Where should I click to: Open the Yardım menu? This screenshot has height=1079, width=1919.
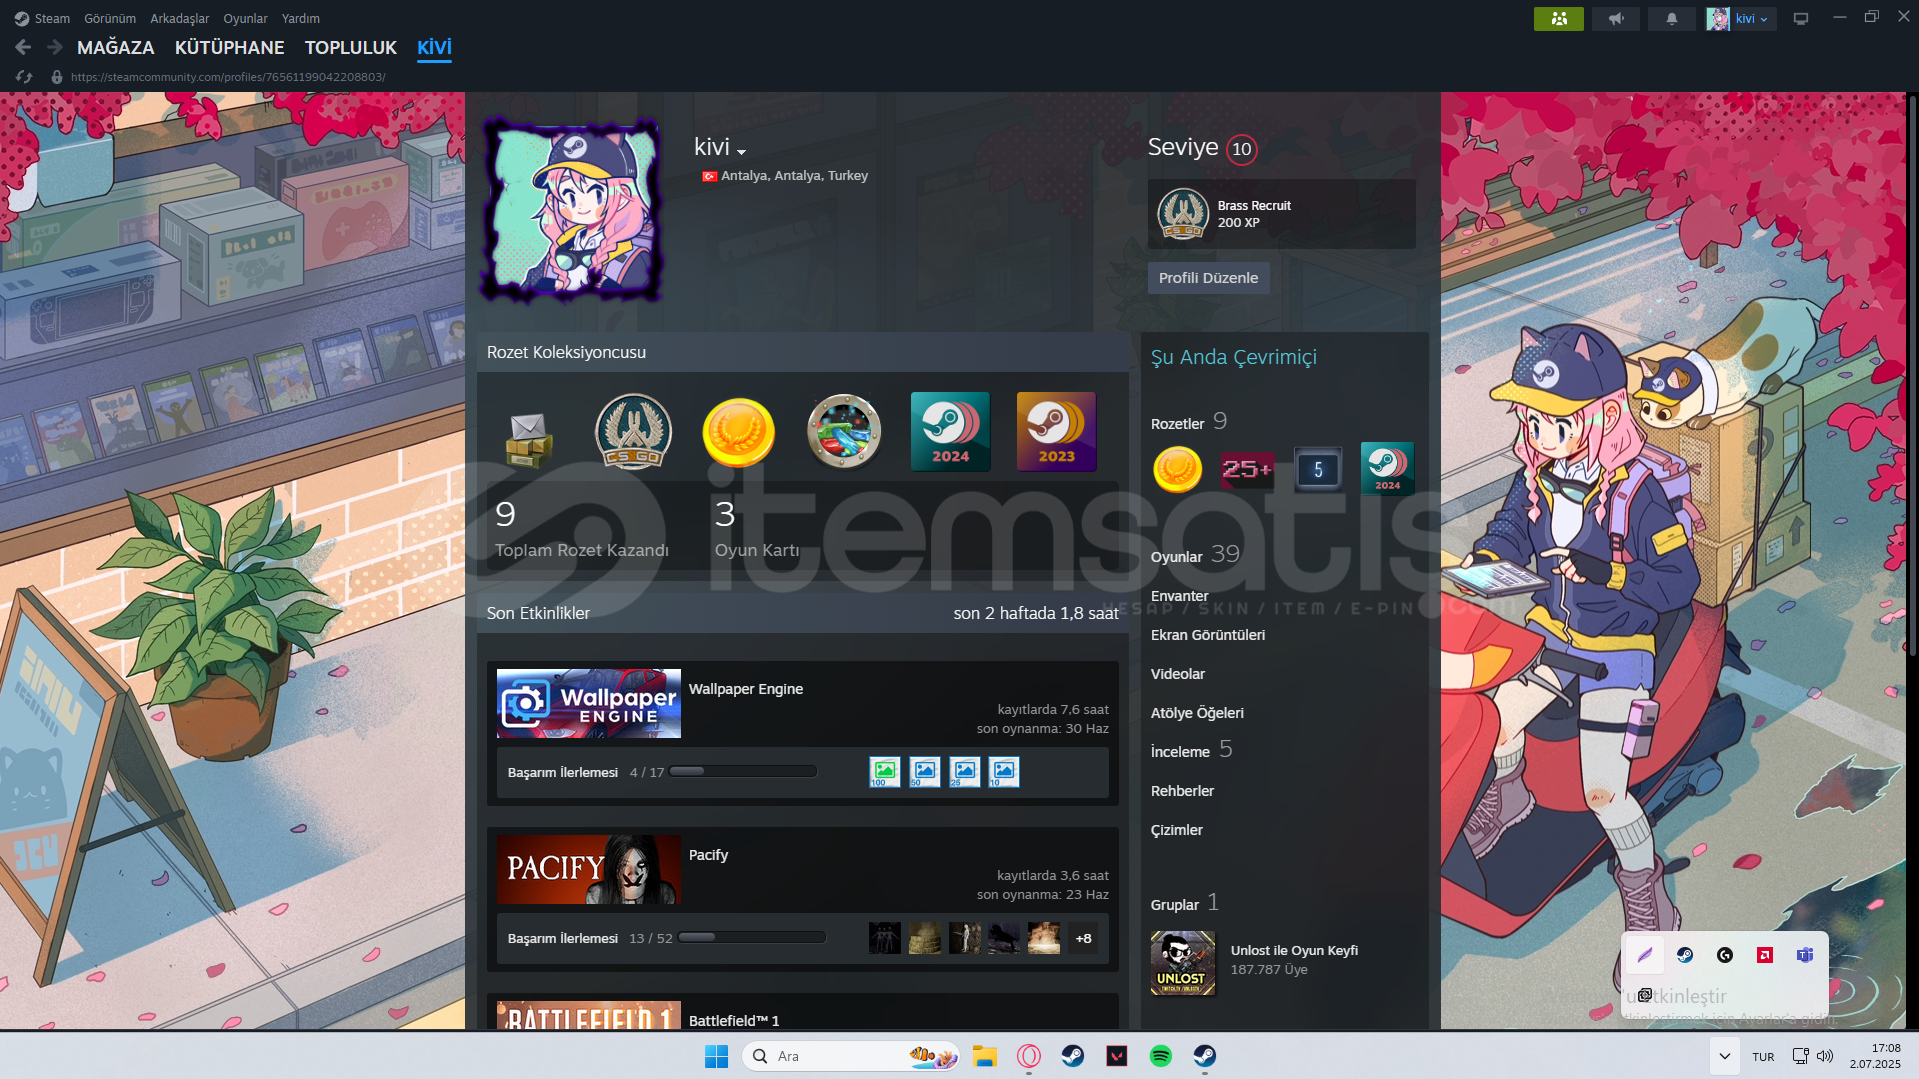301,18
